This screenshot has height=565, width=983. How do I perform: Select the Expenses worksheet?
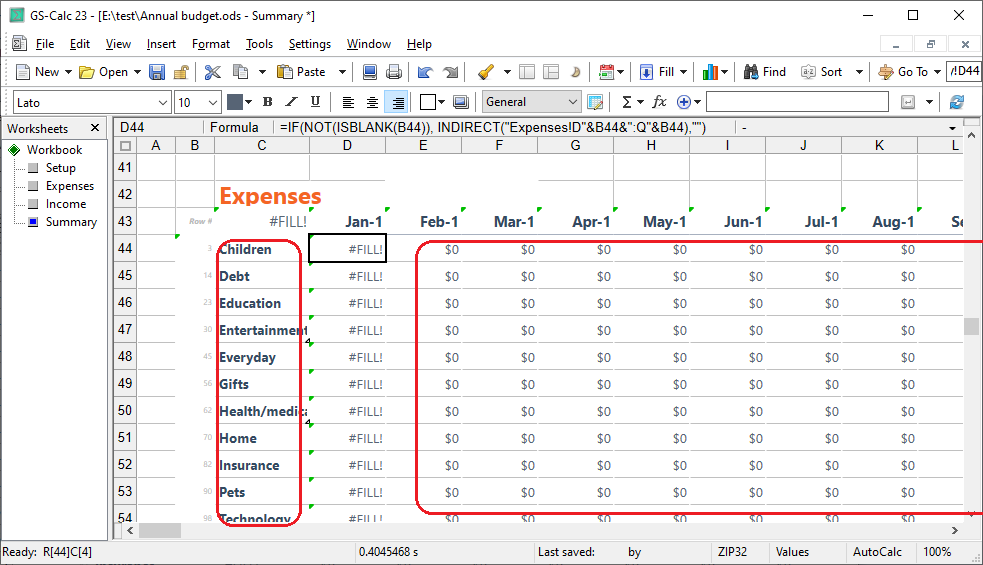[70, 186]
